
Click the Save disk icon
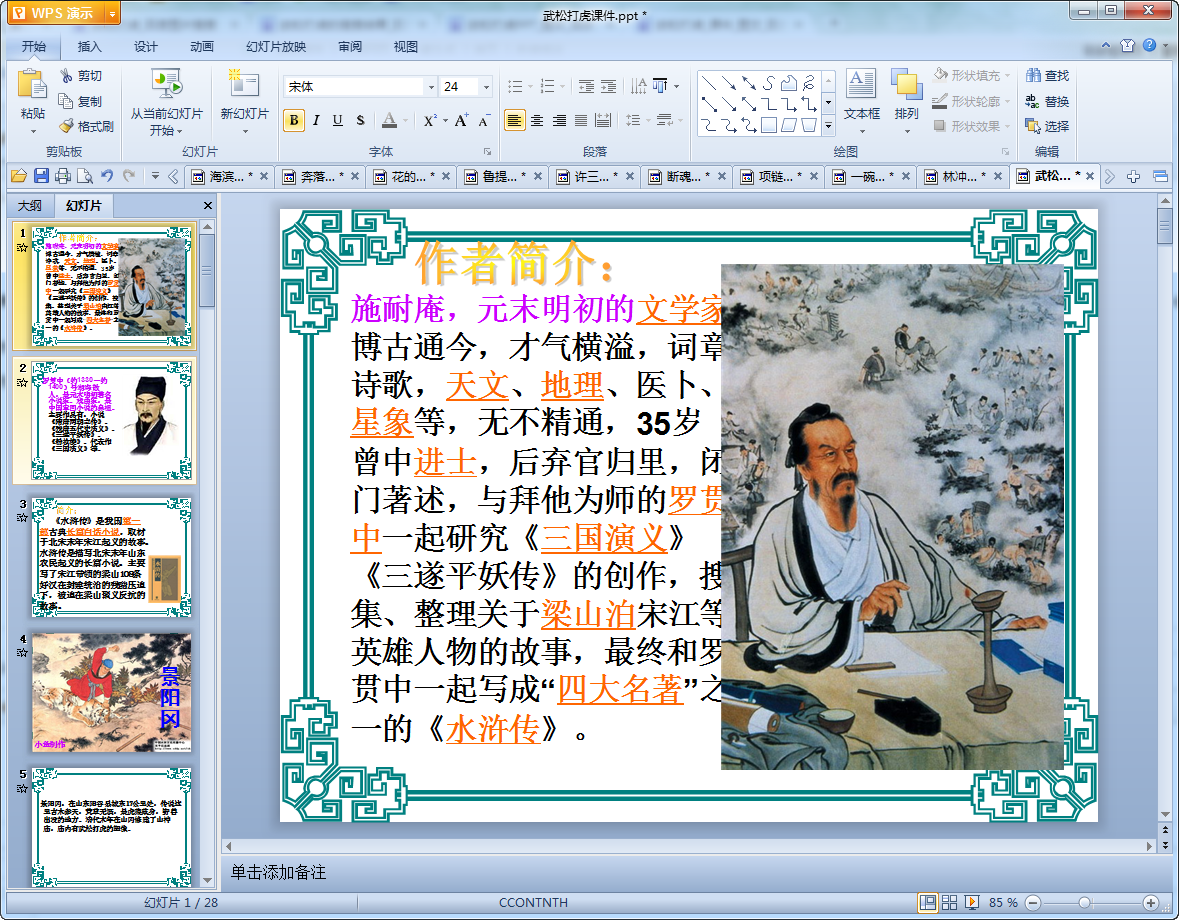pos(41,176)
